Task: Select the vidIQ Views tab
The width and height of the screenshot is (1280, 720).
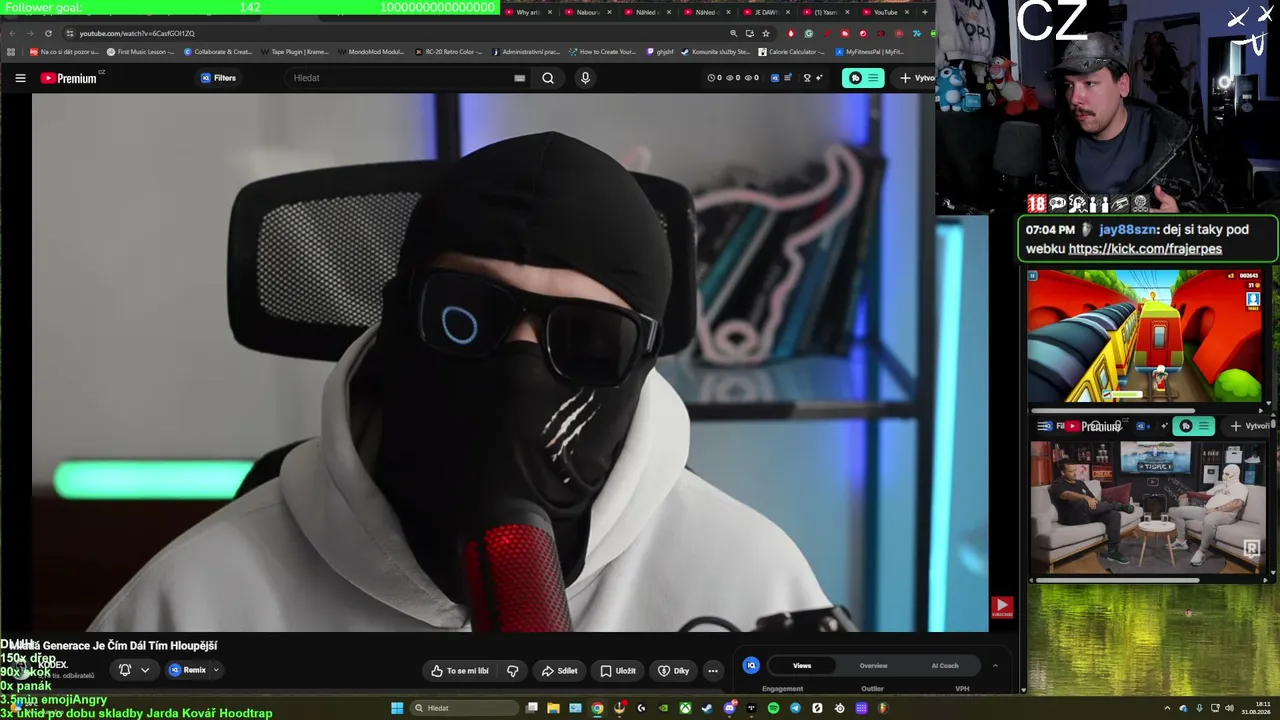Action: coord(802,665)
